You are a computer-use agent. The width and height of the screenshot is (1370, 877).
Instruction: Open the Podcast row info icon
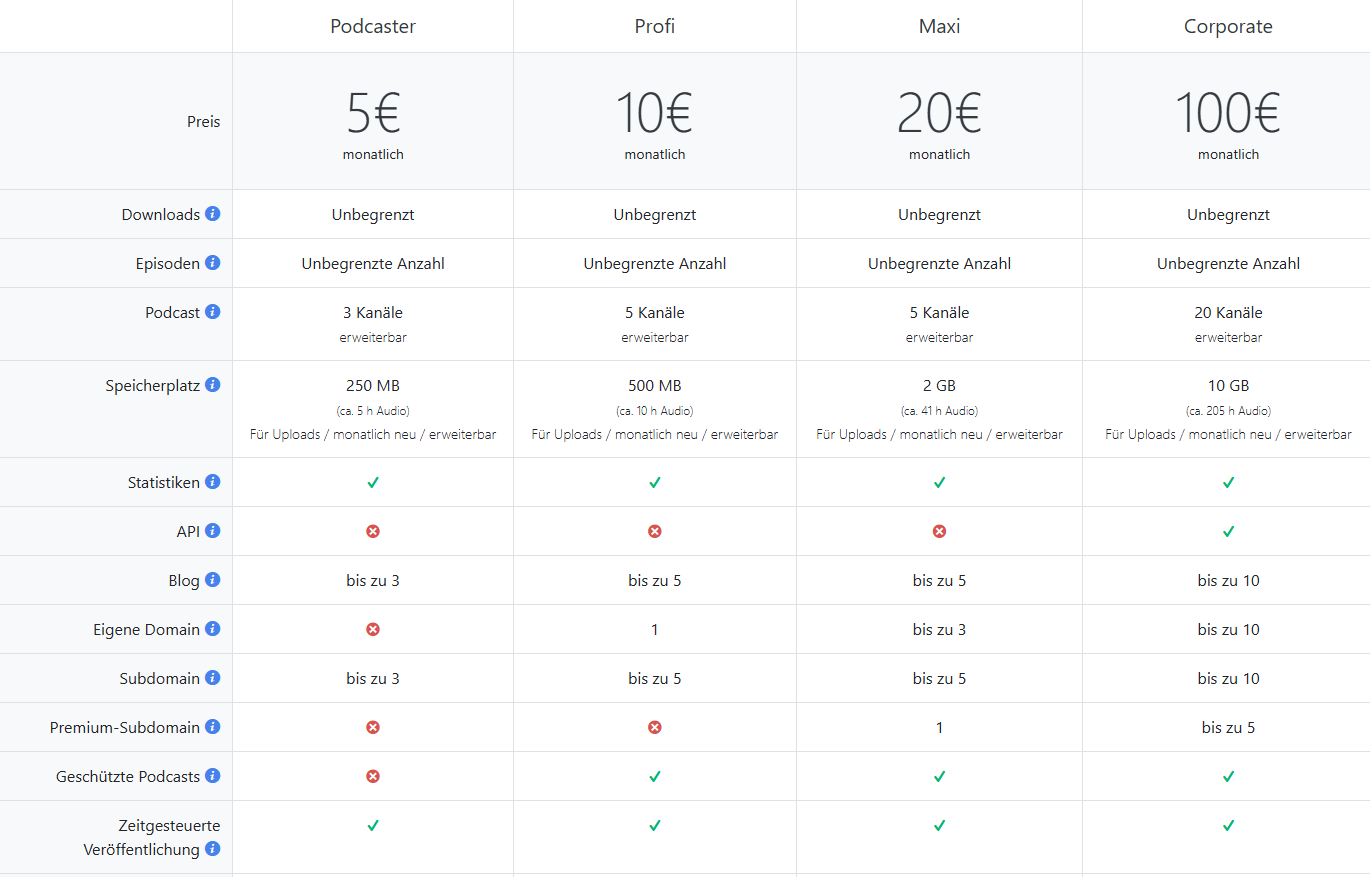coord(213,312)
